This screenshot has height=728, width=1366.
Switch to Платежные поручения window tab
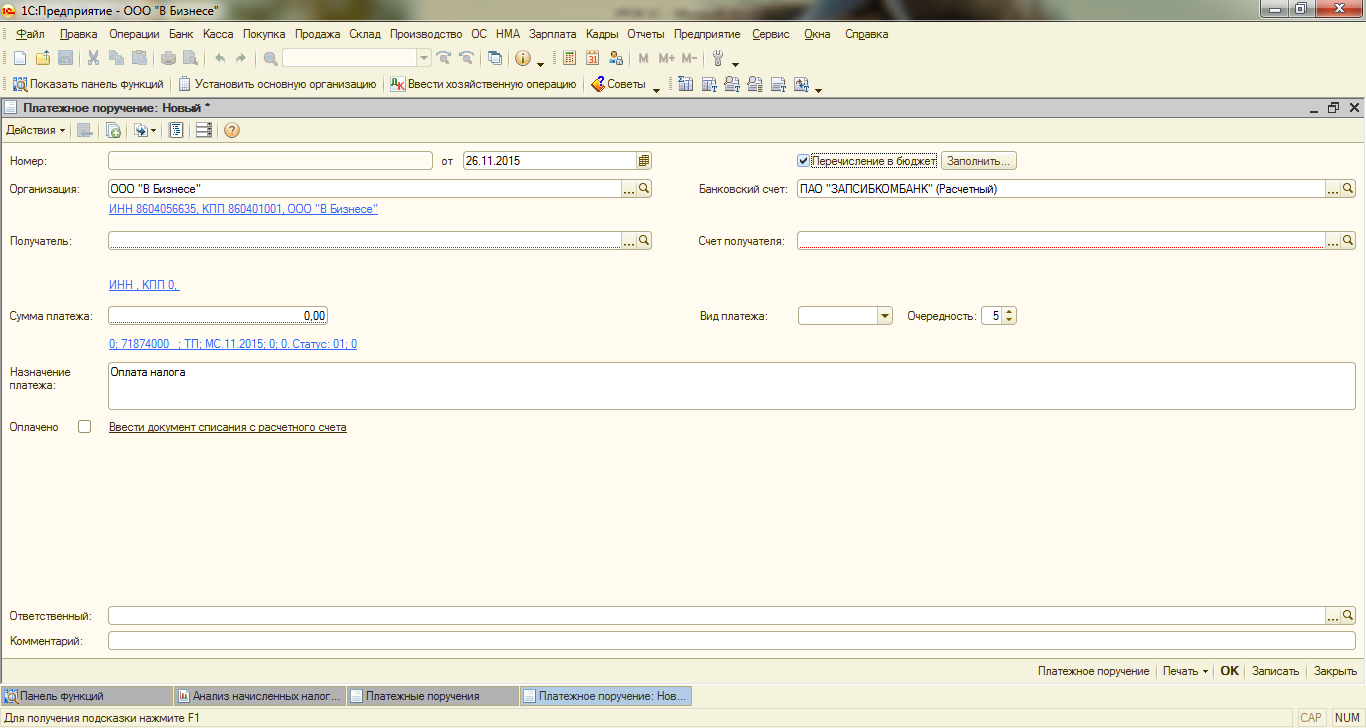(432, 696)
